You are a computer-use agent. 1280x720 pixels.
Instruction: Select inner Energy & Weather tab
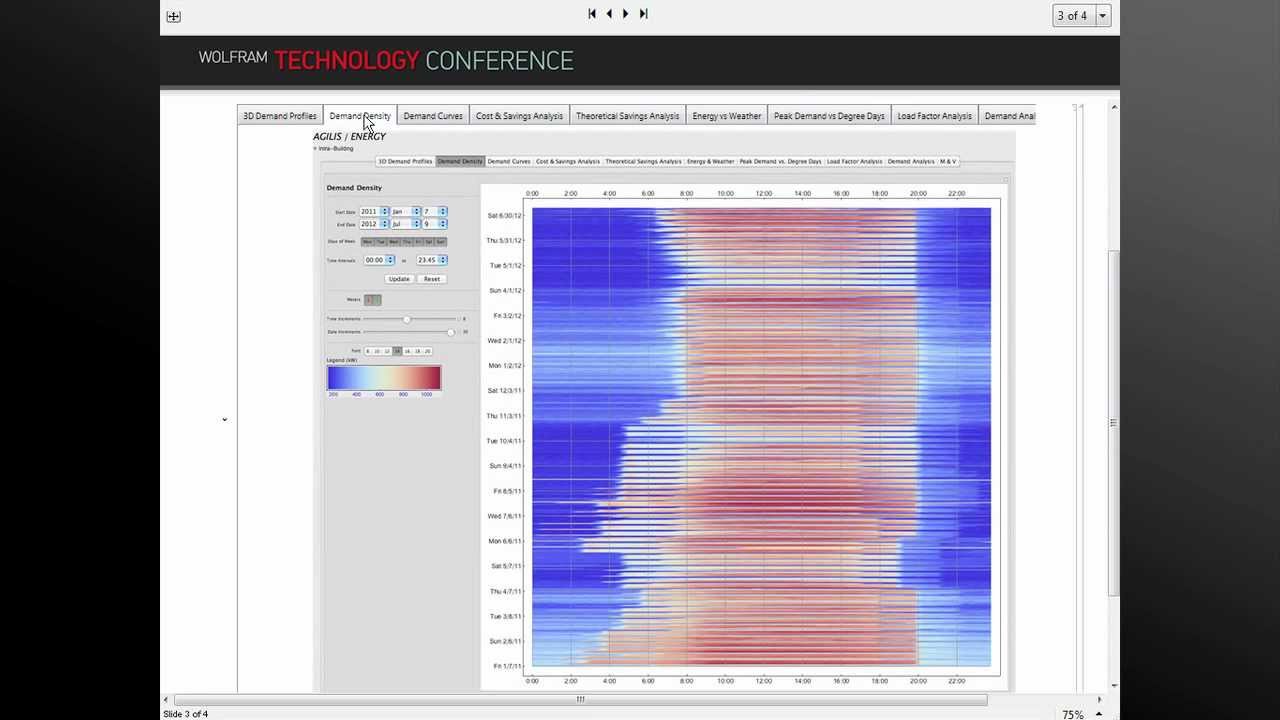point(711,161)
